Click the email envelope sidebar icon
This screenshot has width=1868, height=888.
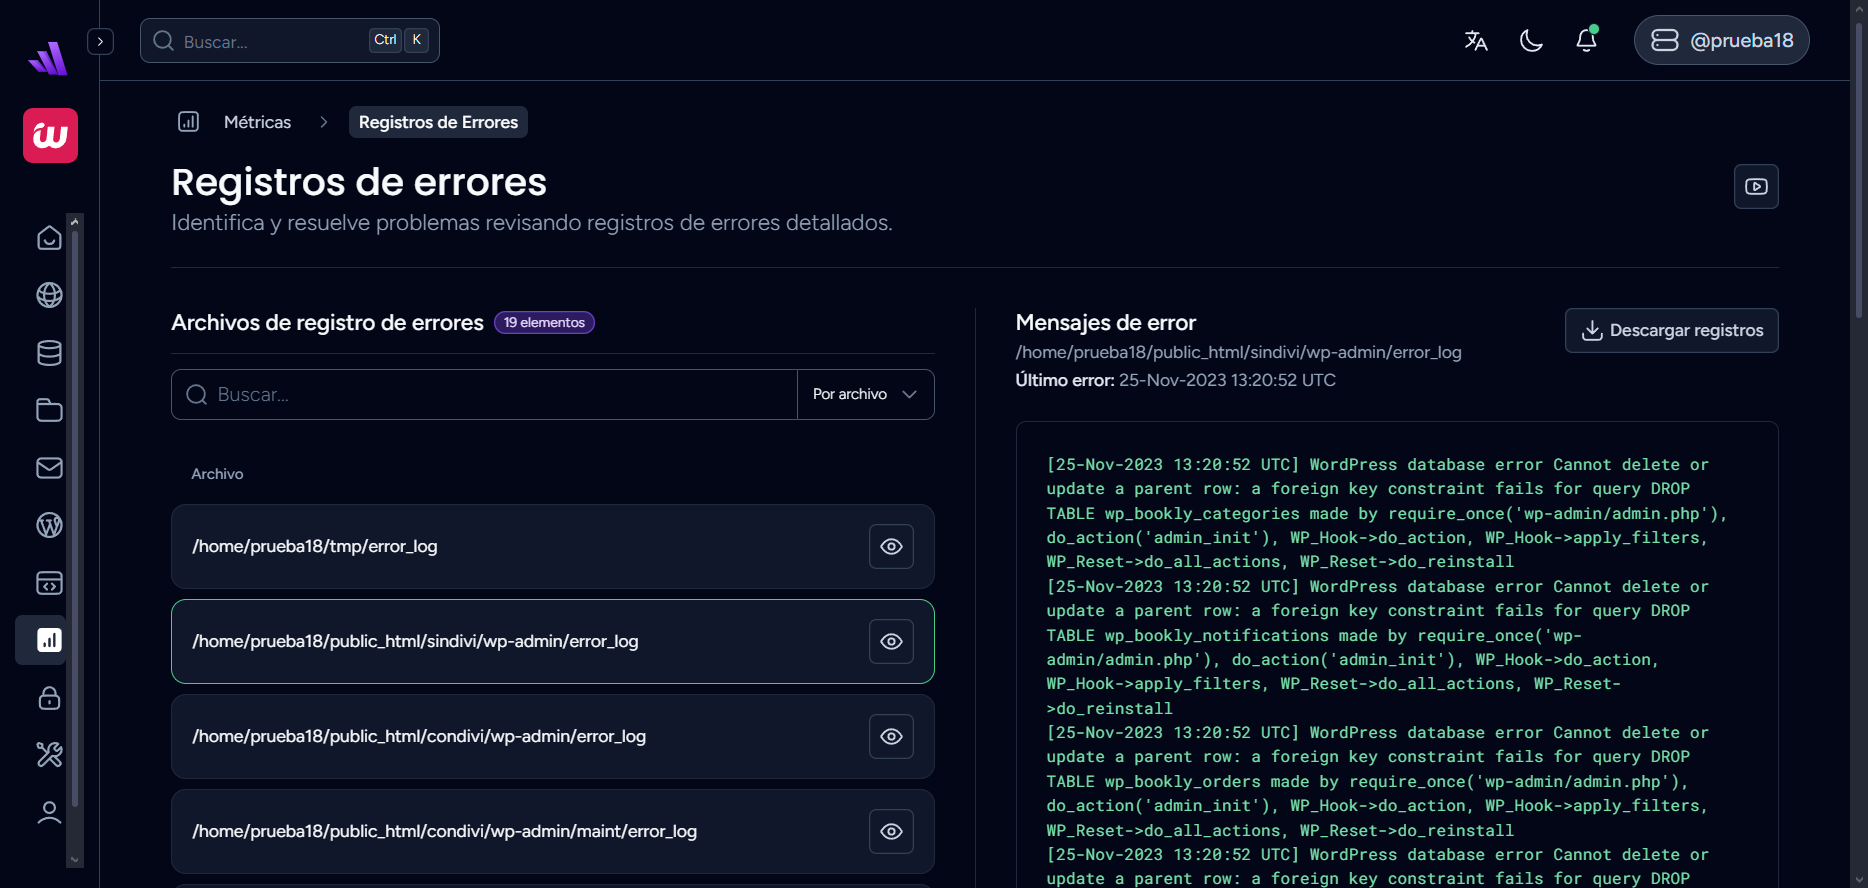coord(49,468)
